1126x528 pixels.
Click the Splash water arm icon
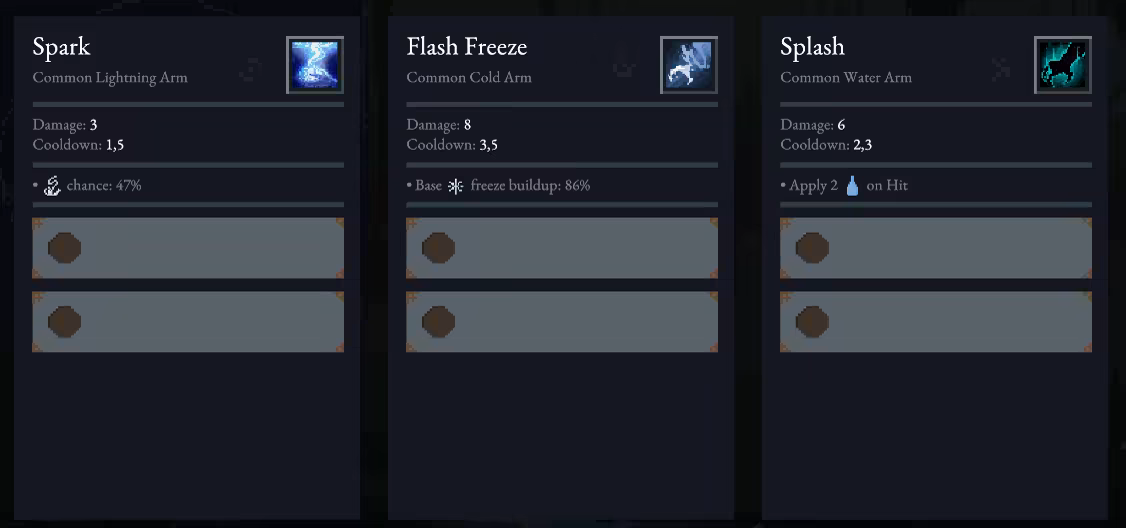tap(1063, 65)
